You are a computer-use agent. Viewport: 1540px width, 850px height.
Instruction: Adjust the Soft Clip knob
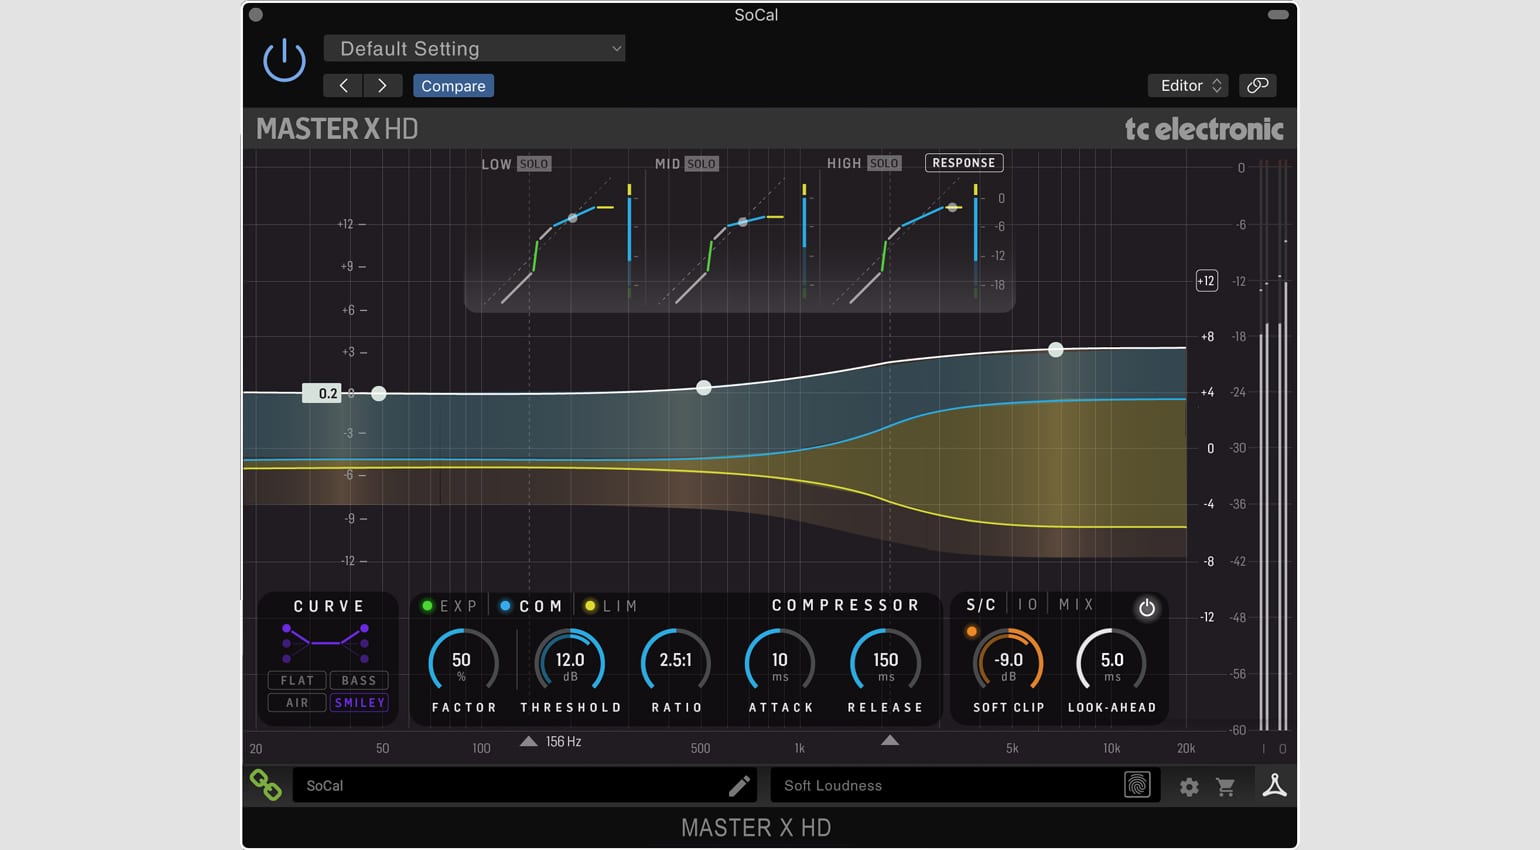click(1008, 662)
